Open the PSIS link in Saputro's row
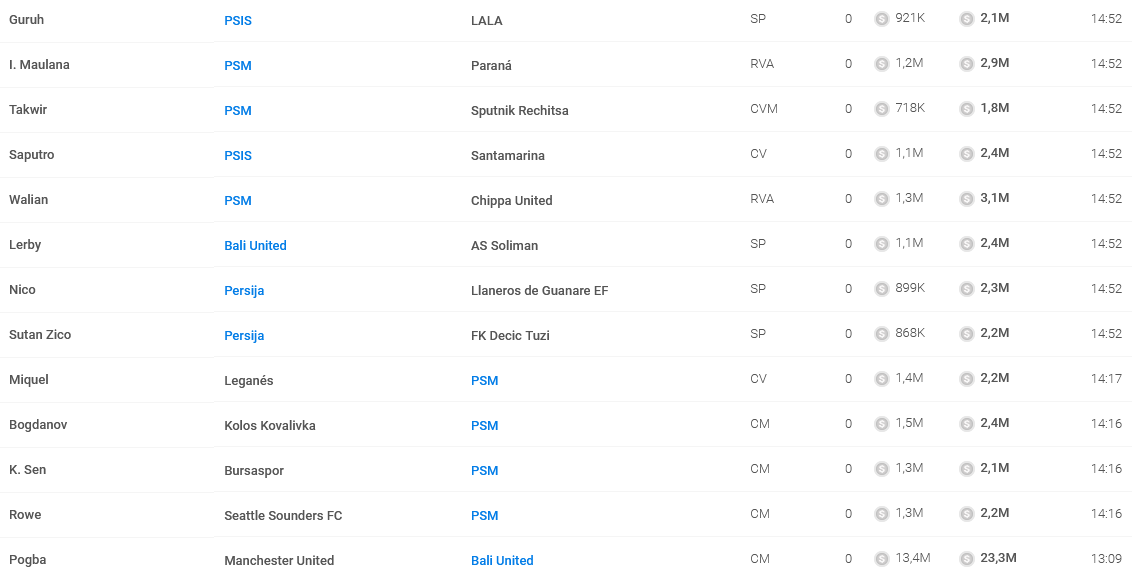This screenshot has width=1133, height=576. pos(238,155)
